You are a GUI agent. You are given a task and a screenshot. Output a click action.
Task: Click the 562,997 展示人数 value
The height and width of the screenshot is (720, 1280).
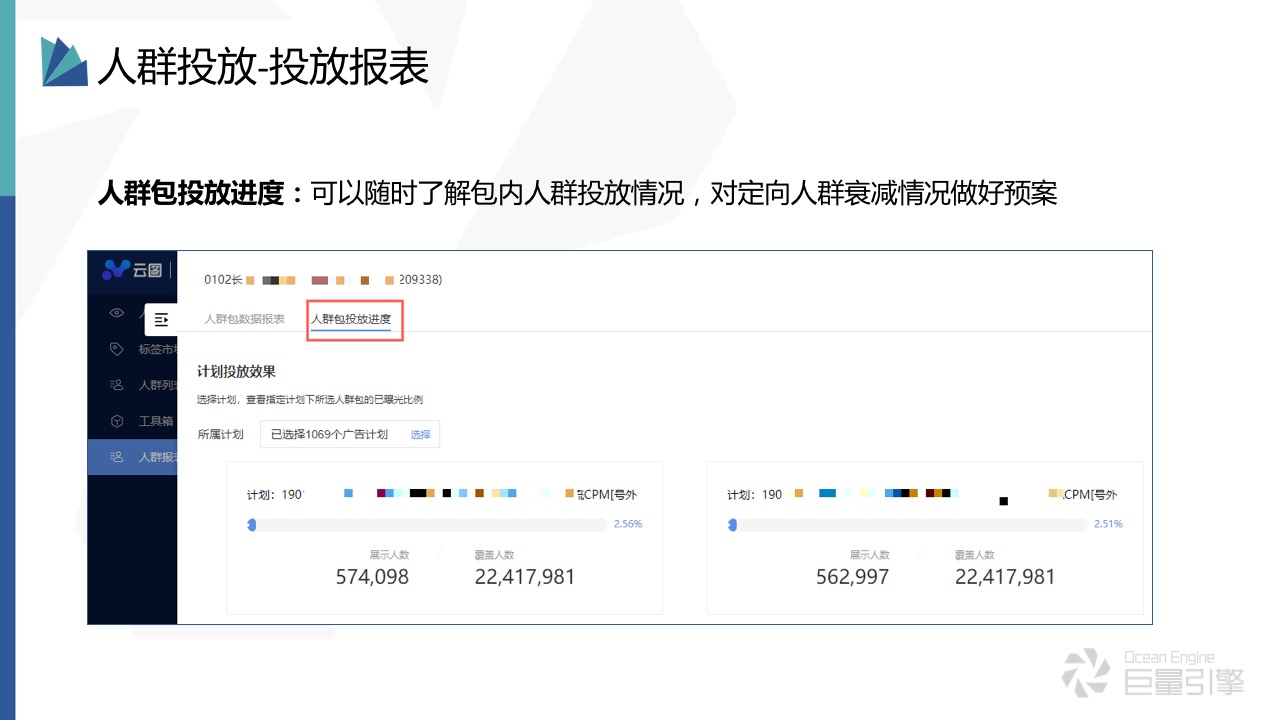click(852, 577)
